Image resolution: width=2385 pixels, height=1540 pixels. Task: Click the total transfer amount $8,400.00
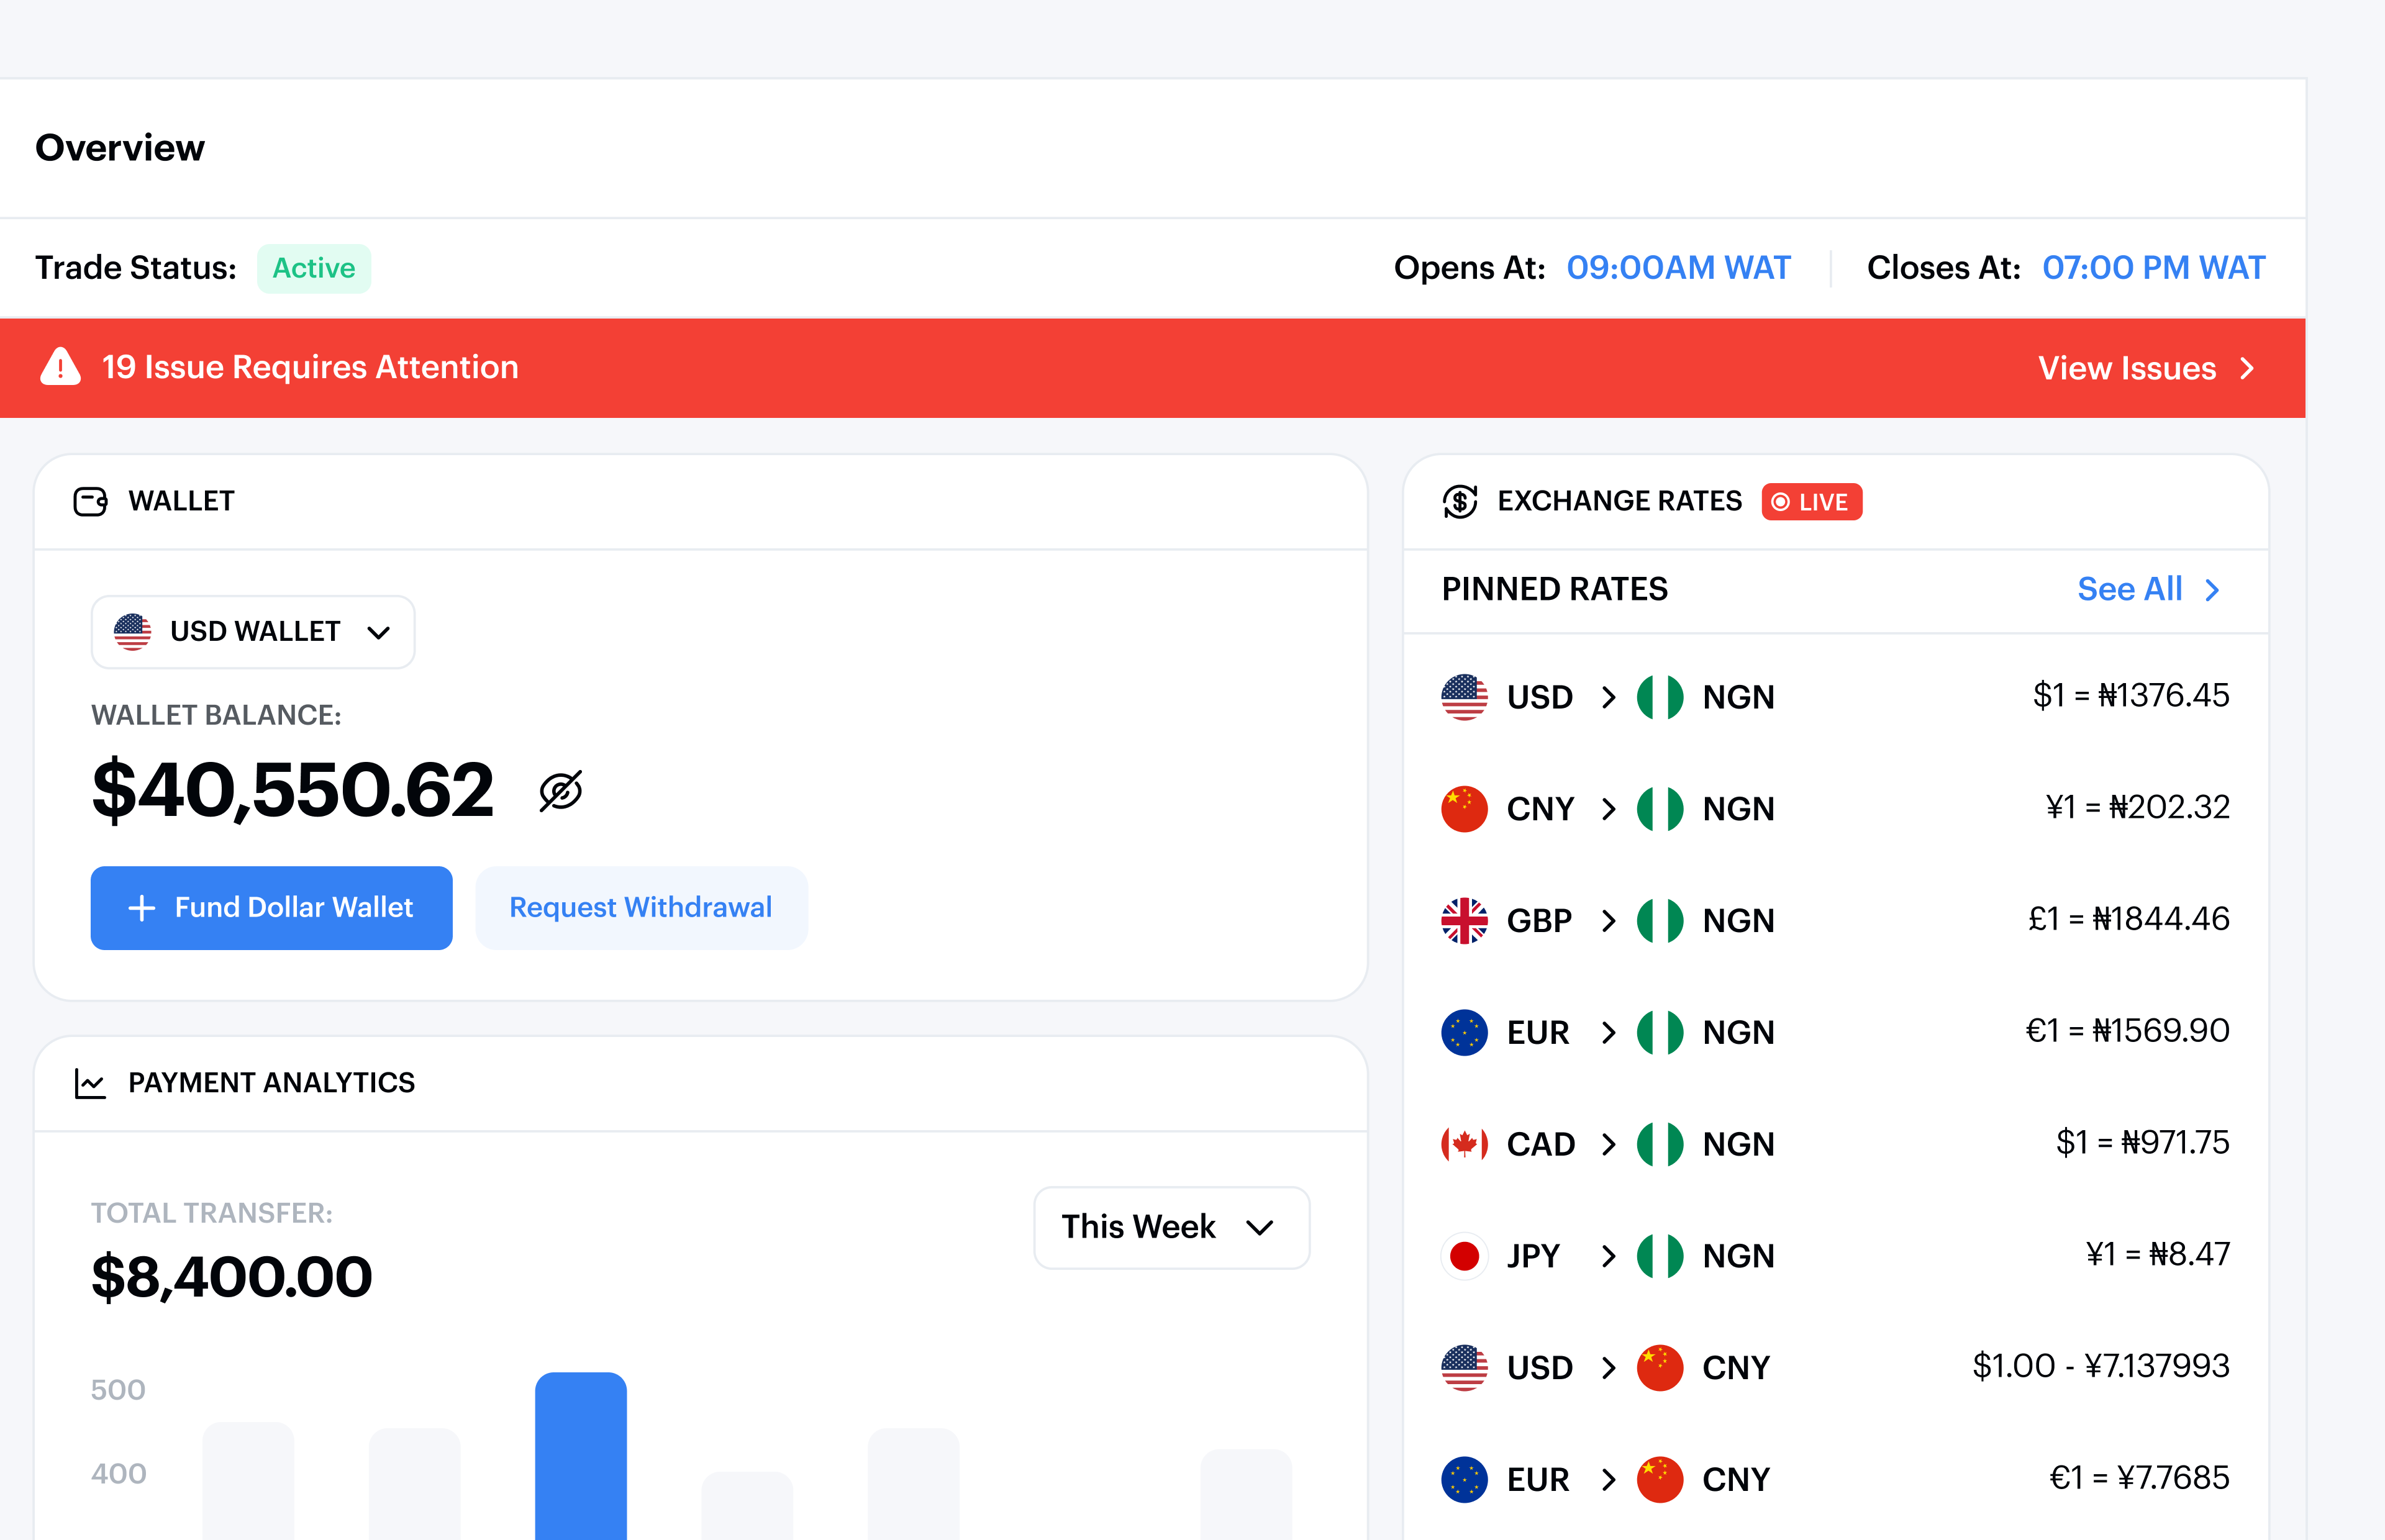[x=231, y=1277]
